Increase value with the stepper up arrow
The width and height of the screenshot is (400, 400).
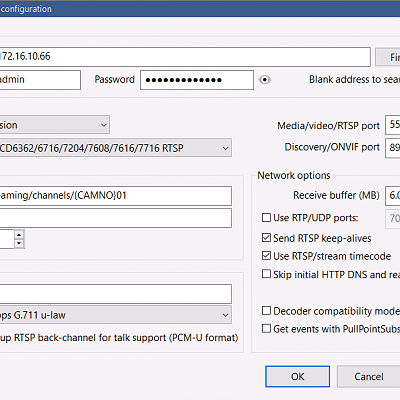click(x=19, y=235)
